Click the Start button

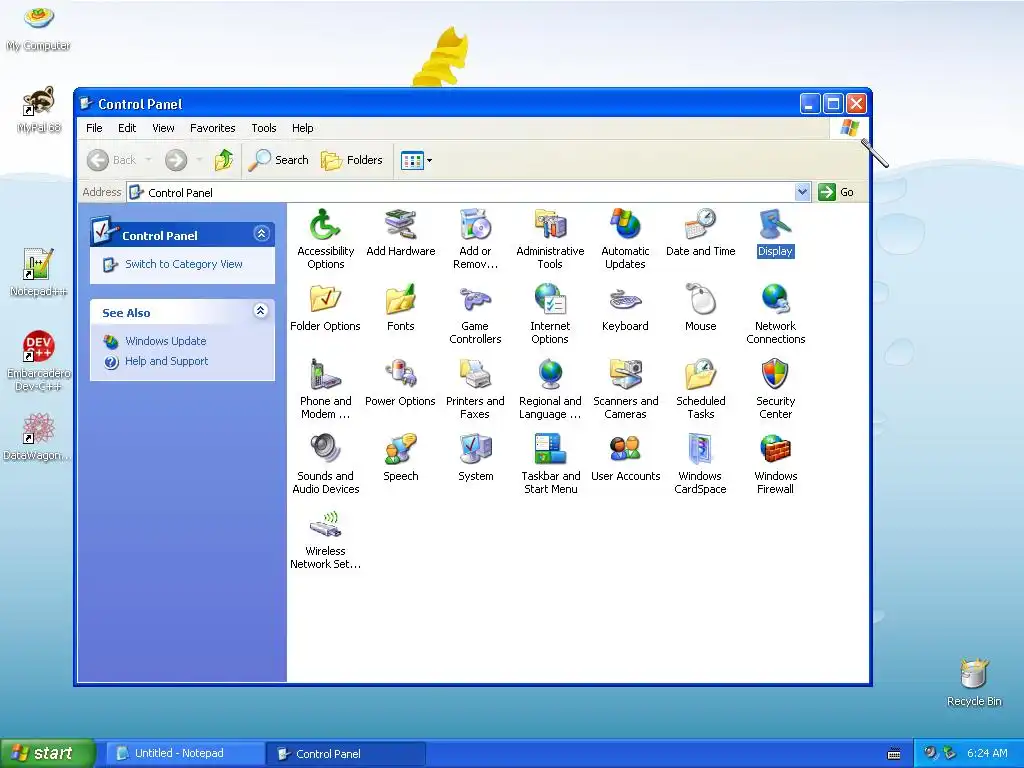tap(47, 753)
